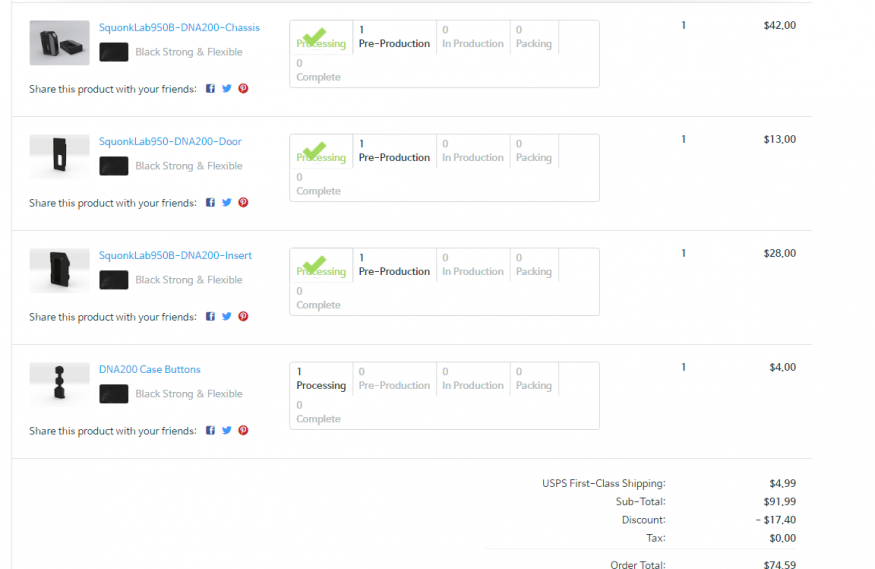Click black material swatch for Chassis
The height and width of the screenshot is (569, 875).
(x=114, y=52)
